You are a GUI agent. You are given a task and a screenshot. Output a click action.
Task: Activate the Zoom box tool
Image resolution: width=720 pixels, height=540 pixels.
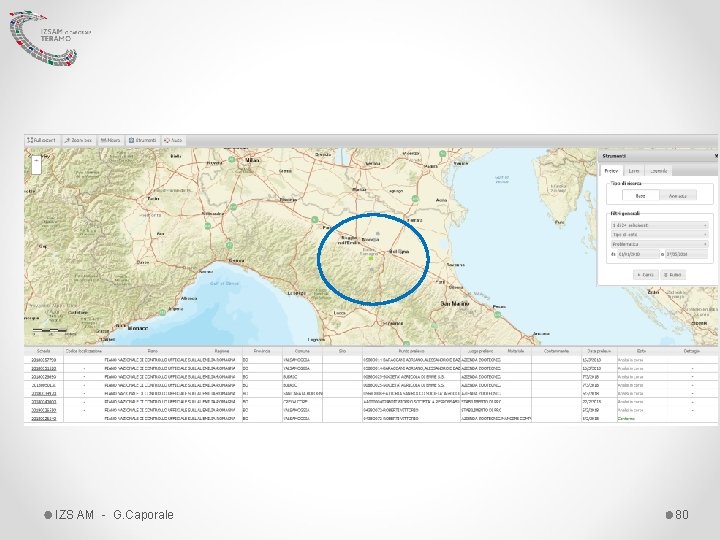point(78,140)
